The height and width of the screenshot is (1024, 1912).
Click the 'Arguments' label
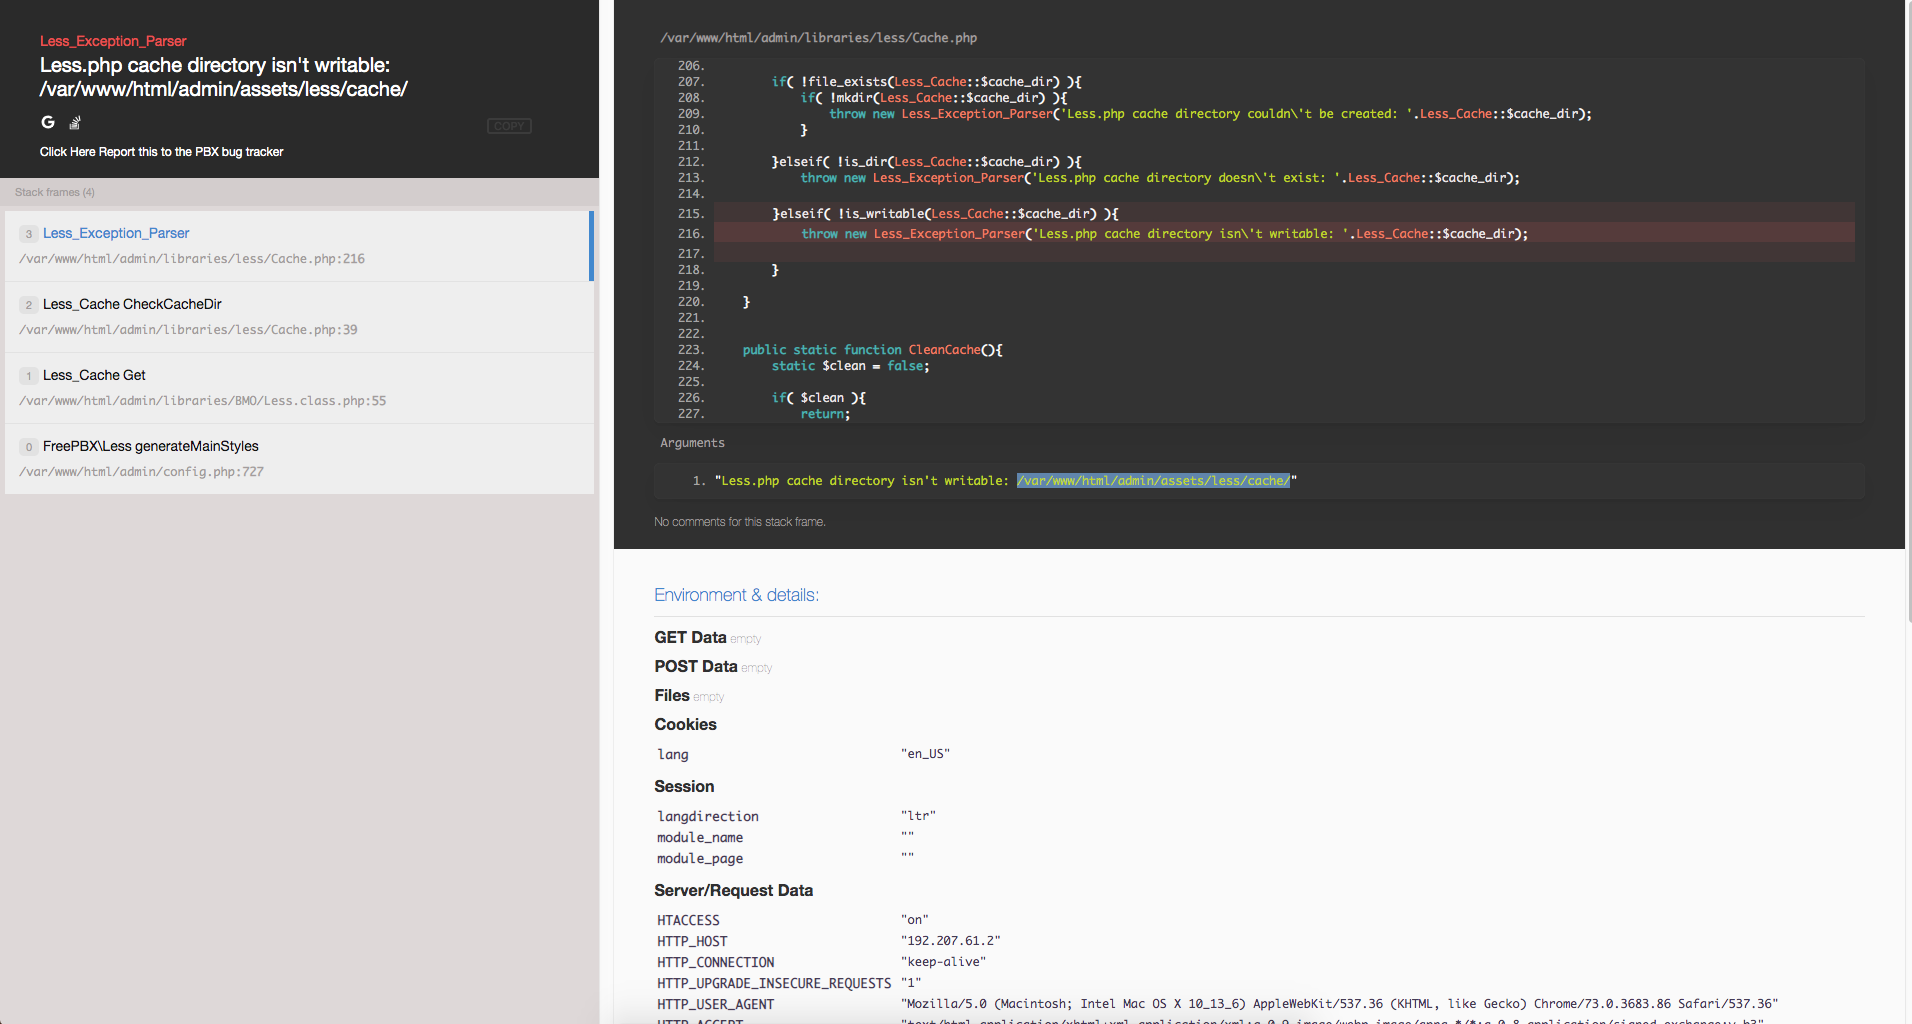coord(692,443)
